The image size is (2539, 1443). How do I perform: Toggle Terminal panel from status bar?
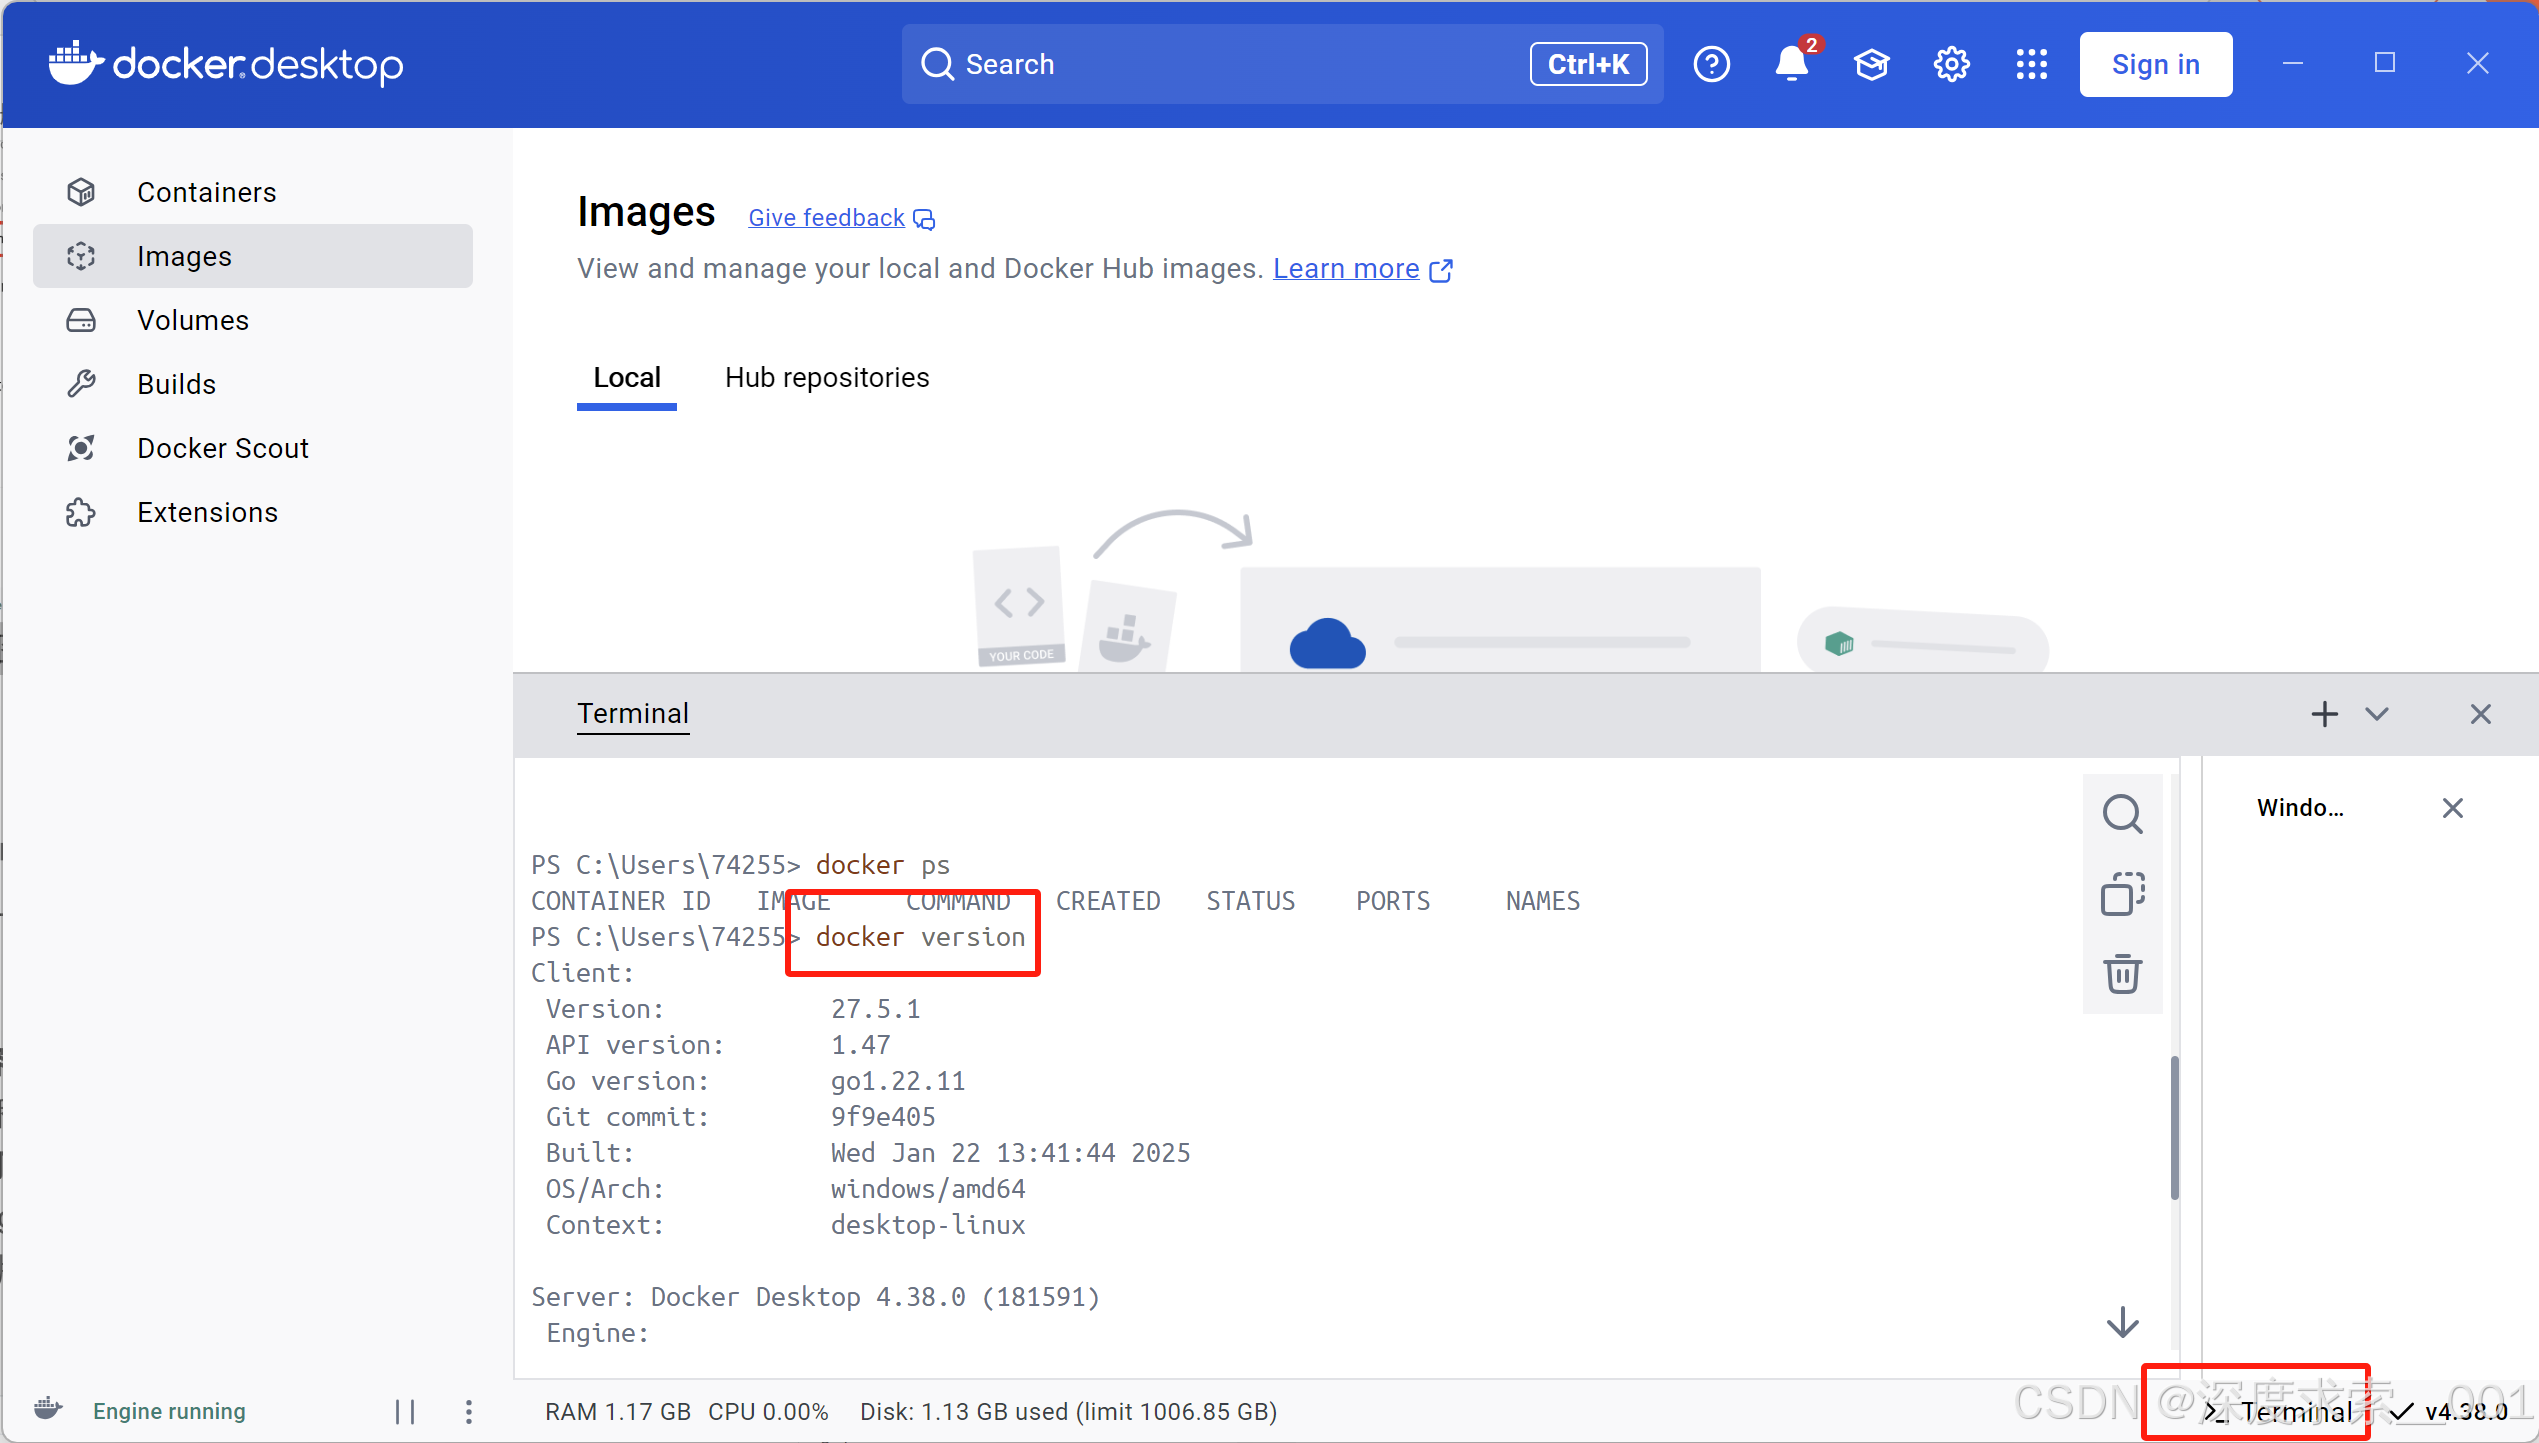click(x=2280, y=1411)
